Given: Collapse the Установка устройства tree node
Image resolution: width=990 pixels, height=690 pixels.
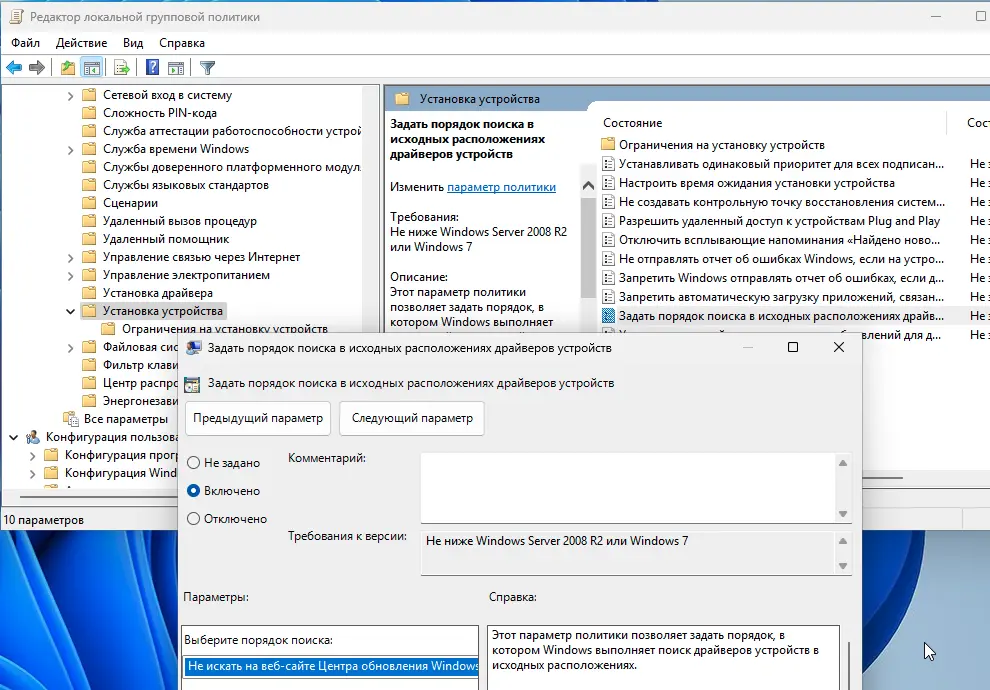Looking at the screenshot, I should pyautogui.click(x=70, y=311).
